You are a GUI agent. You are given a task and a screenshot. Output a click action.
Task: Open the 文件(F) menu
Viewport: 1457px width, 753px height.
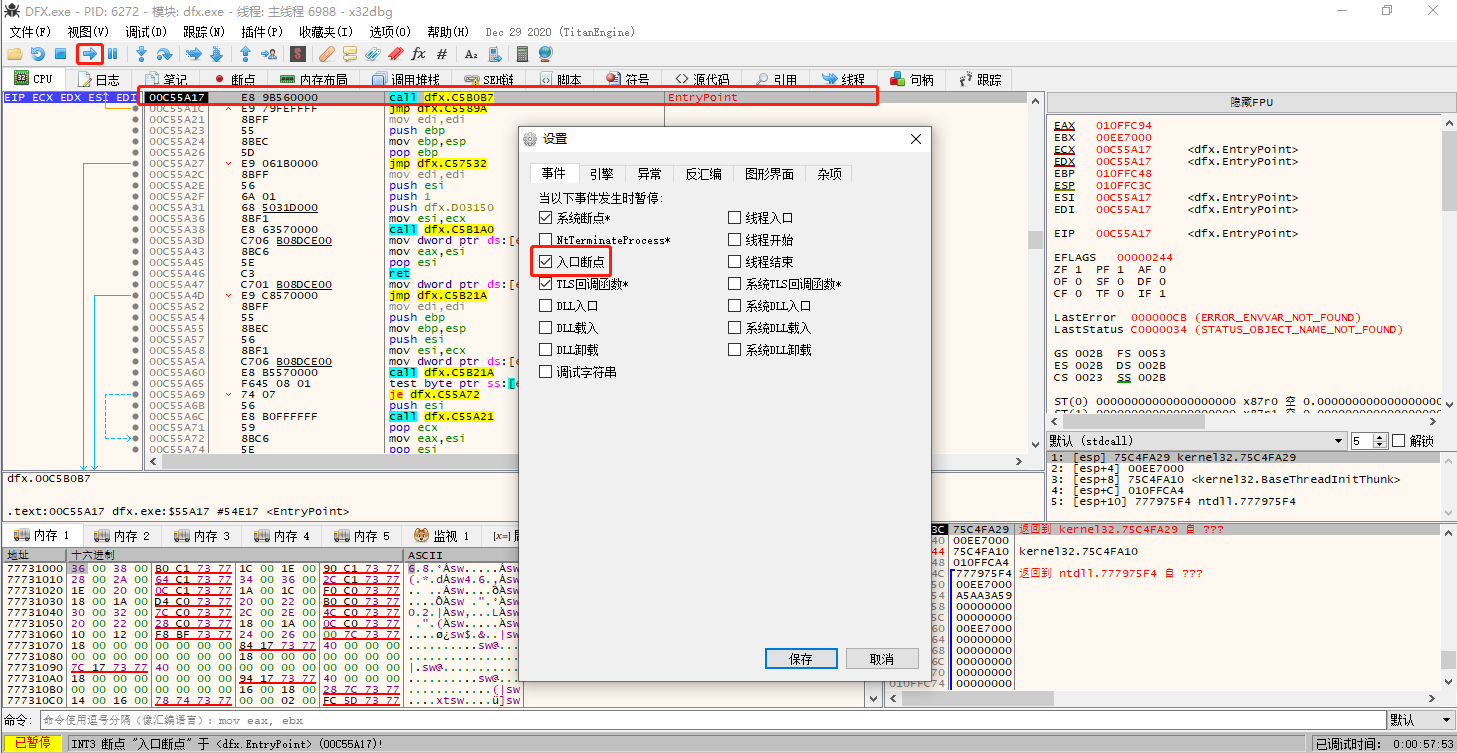tap(30, 32)
